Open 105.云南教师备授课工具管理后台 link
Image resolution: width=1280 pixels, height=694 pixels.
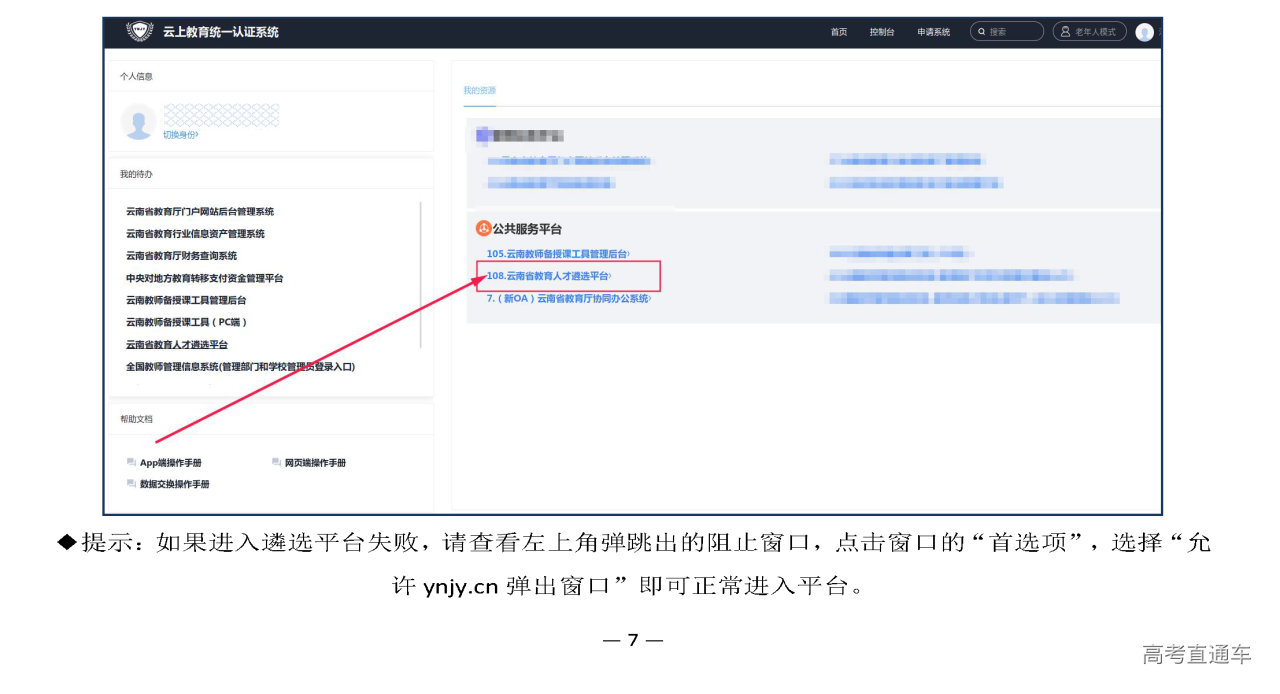(558, 254)
